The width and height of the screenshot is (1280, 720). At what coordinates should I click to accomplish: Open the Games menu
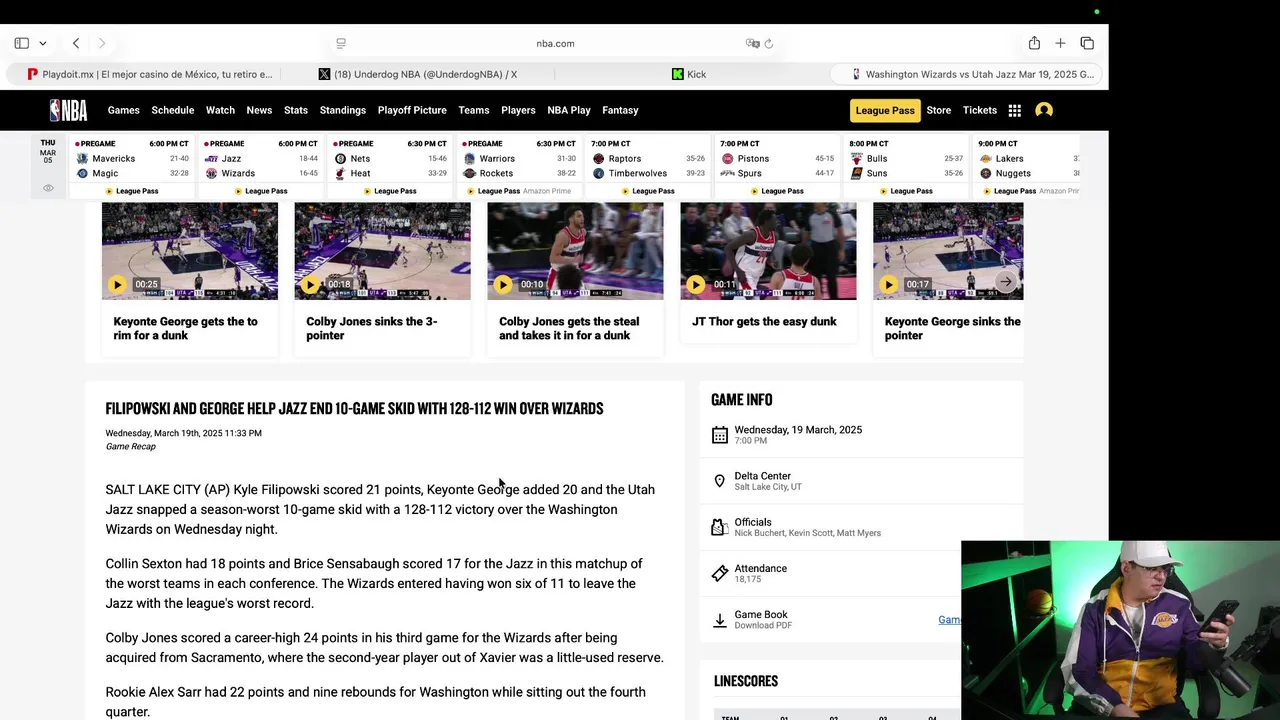[x=124, y=110]
